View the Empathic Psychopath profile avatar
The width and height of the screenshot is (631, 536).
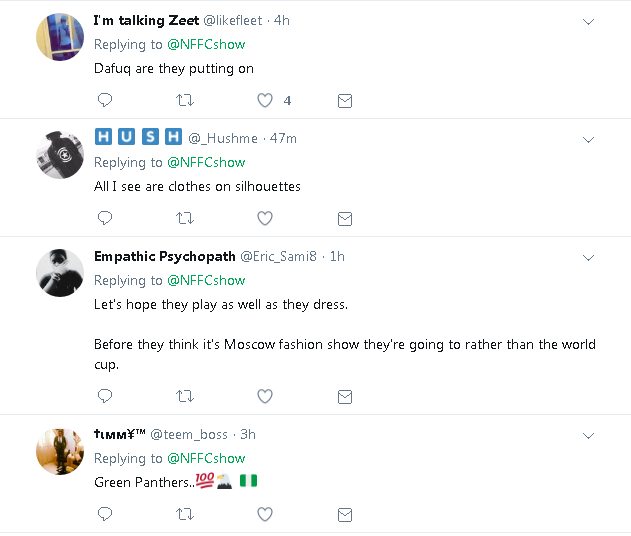pyautogui.click(x=59, y=272)
